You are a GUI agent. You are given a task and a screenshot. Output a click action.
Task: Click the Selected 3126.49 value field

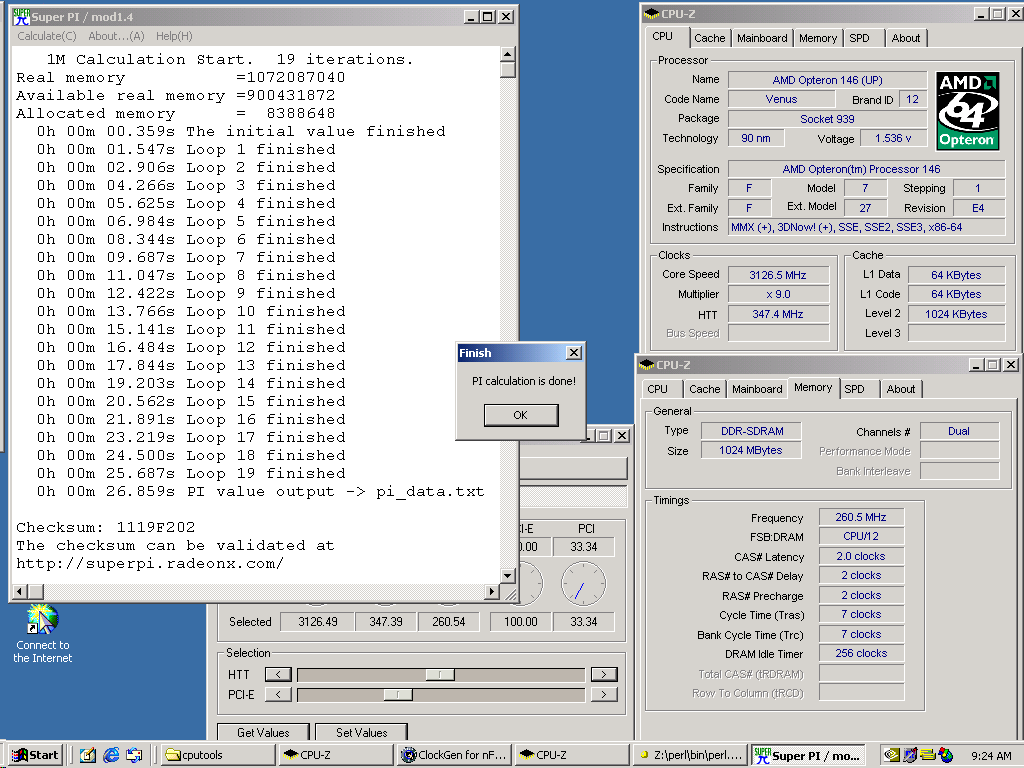[317, 622]
